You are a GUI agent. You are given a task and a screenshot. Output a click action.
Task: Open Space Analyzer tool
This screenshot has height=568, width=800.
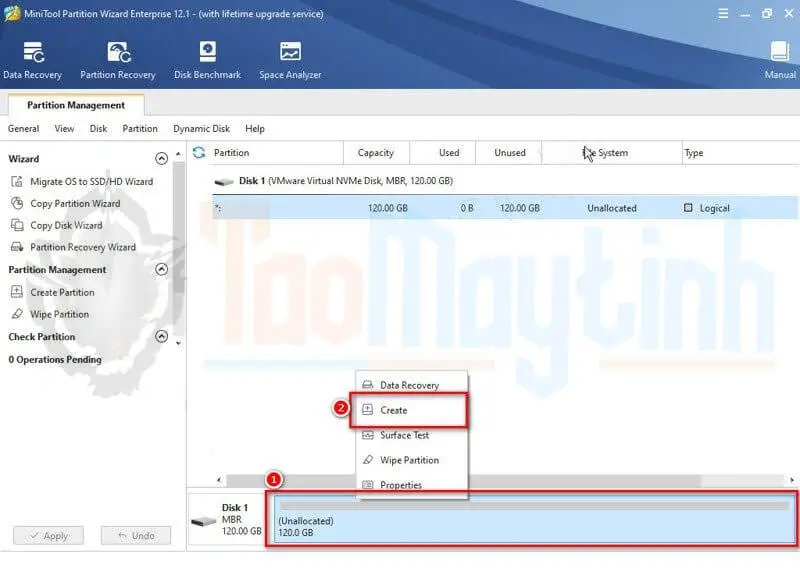pos(290,60)
